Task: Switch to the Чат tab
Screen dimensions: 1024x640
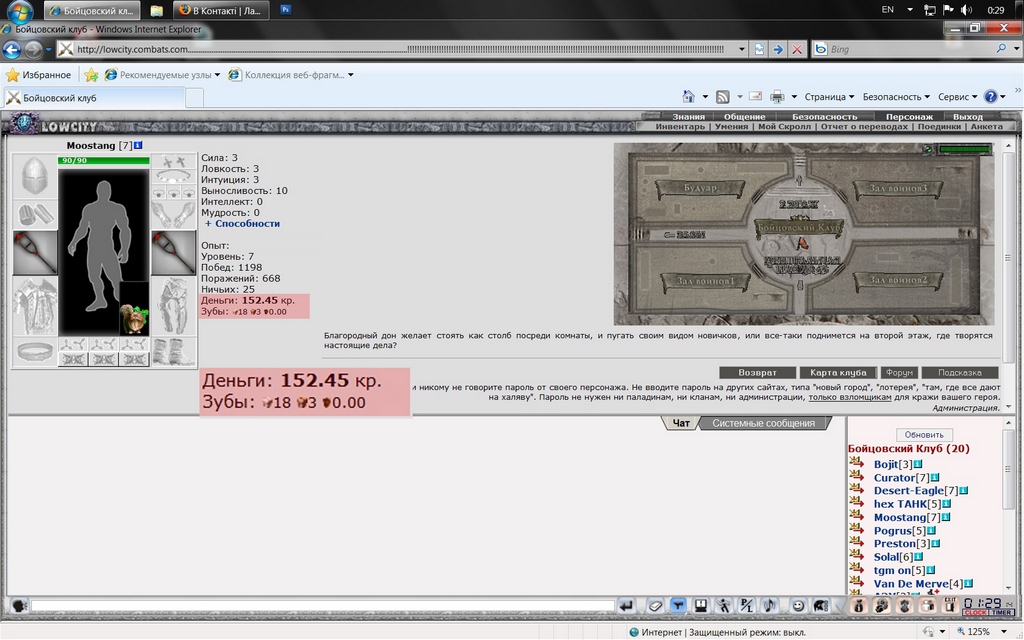Action: pos(681,423)
